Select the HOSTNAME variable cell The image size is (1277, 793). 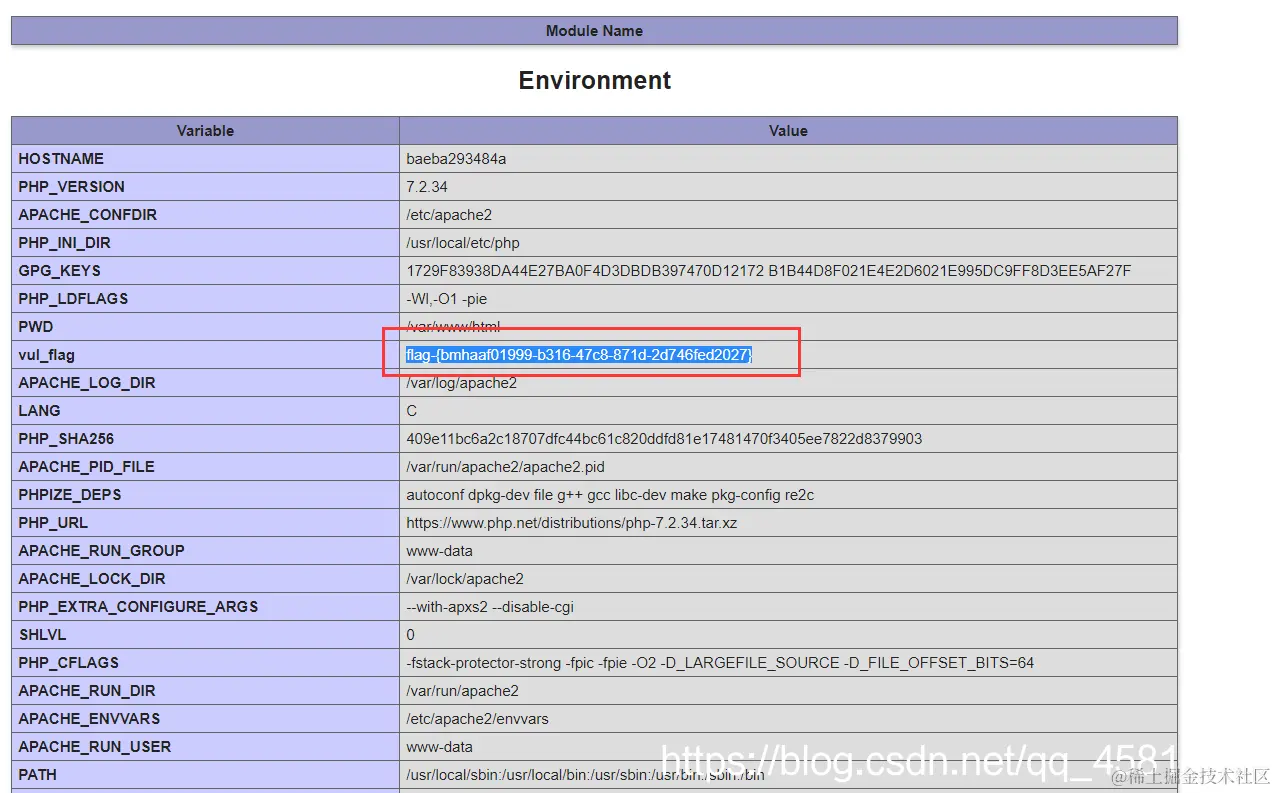click(x=205, y=159)
